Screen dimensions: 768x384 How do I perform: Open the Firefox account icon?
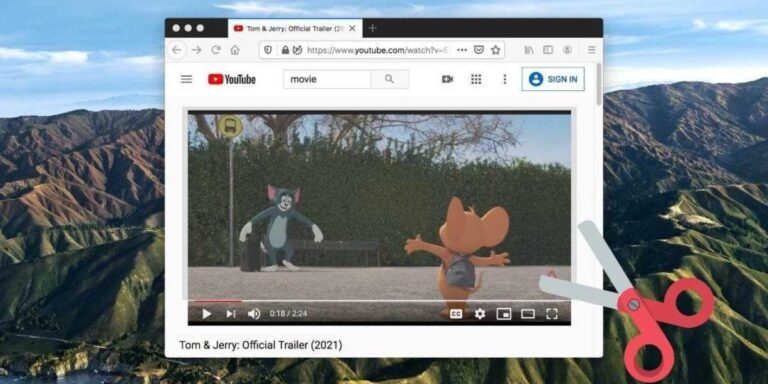tap(567, 50)
